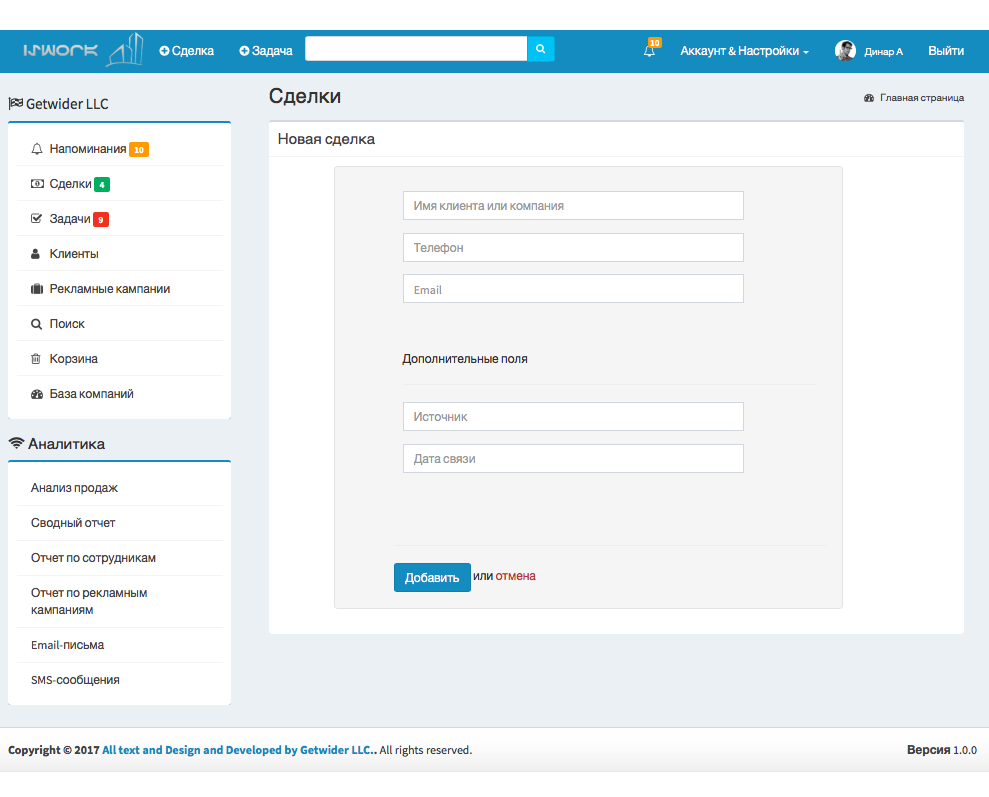Open the Задачи sidebar item
Image resolution: width=989 pixels, height=797 pixels.
pyautogui.click(x=70, y=219)
